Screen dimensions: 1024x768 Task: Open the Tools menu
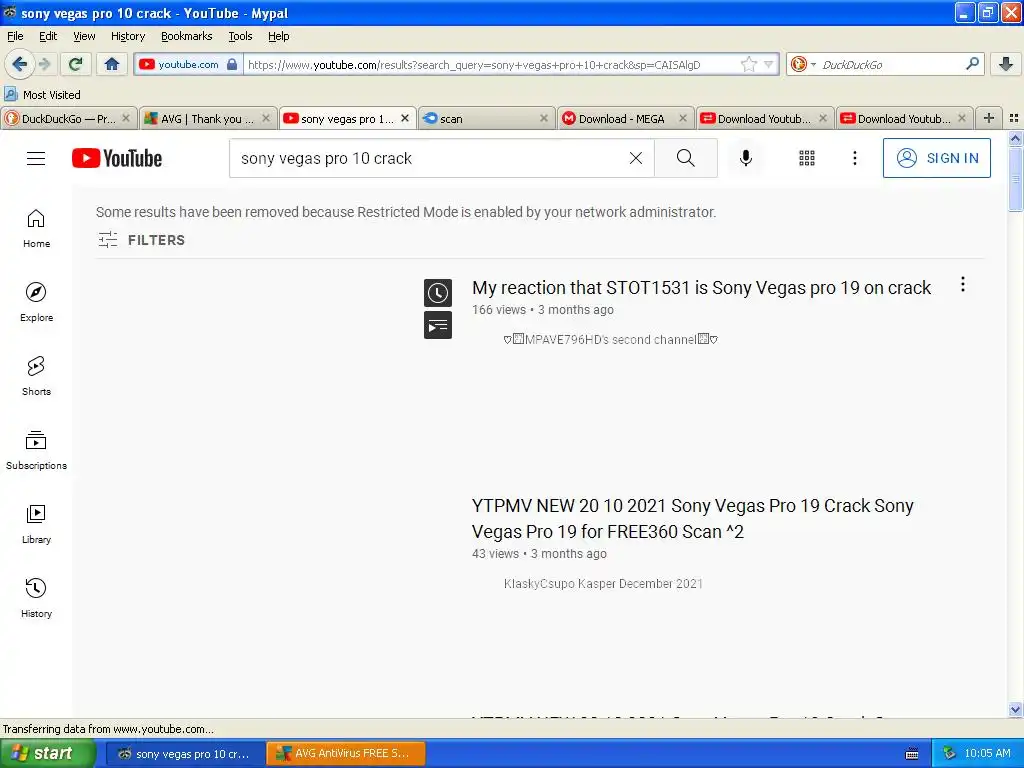tap(240, 36)
